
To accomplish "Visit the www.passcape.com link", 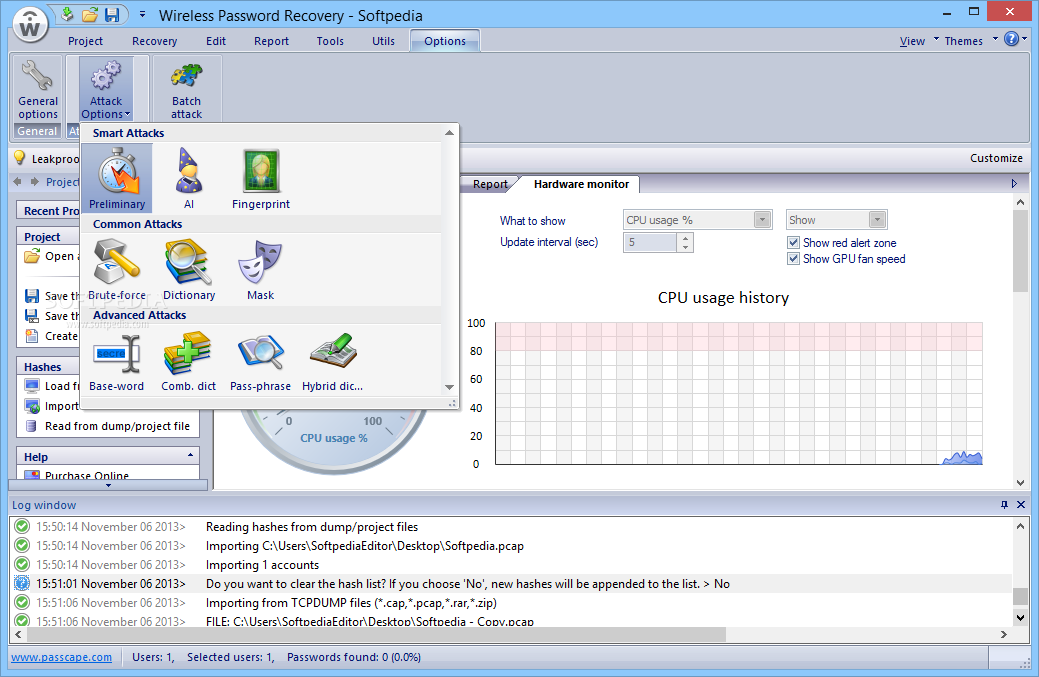I will 62,657.
